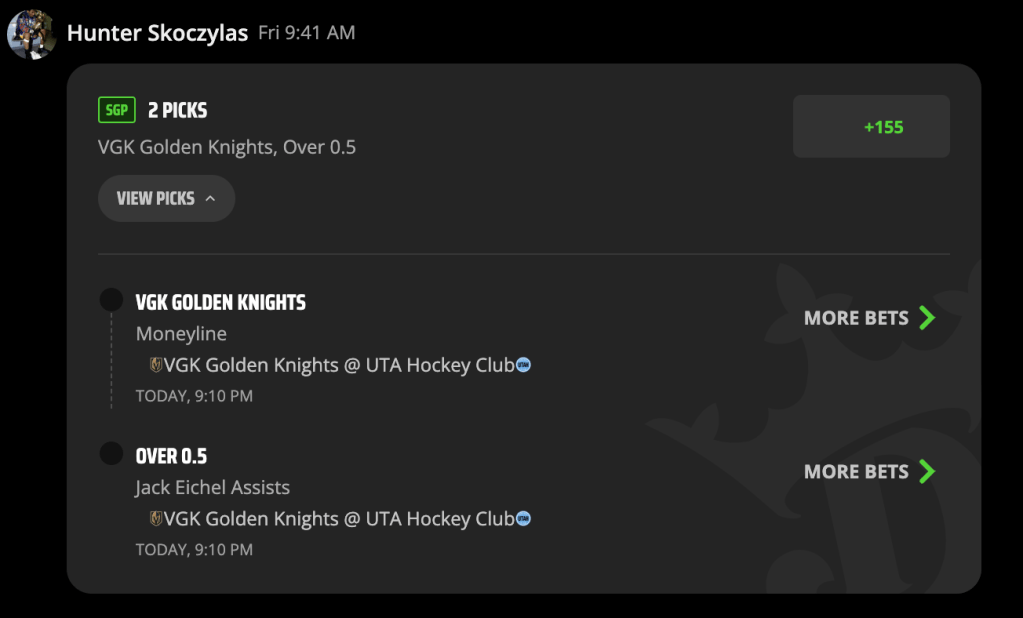This screenshot has height=618, width=1023.
Task: Click green arrow beside second More Bets
Action: tap(927, 471)
